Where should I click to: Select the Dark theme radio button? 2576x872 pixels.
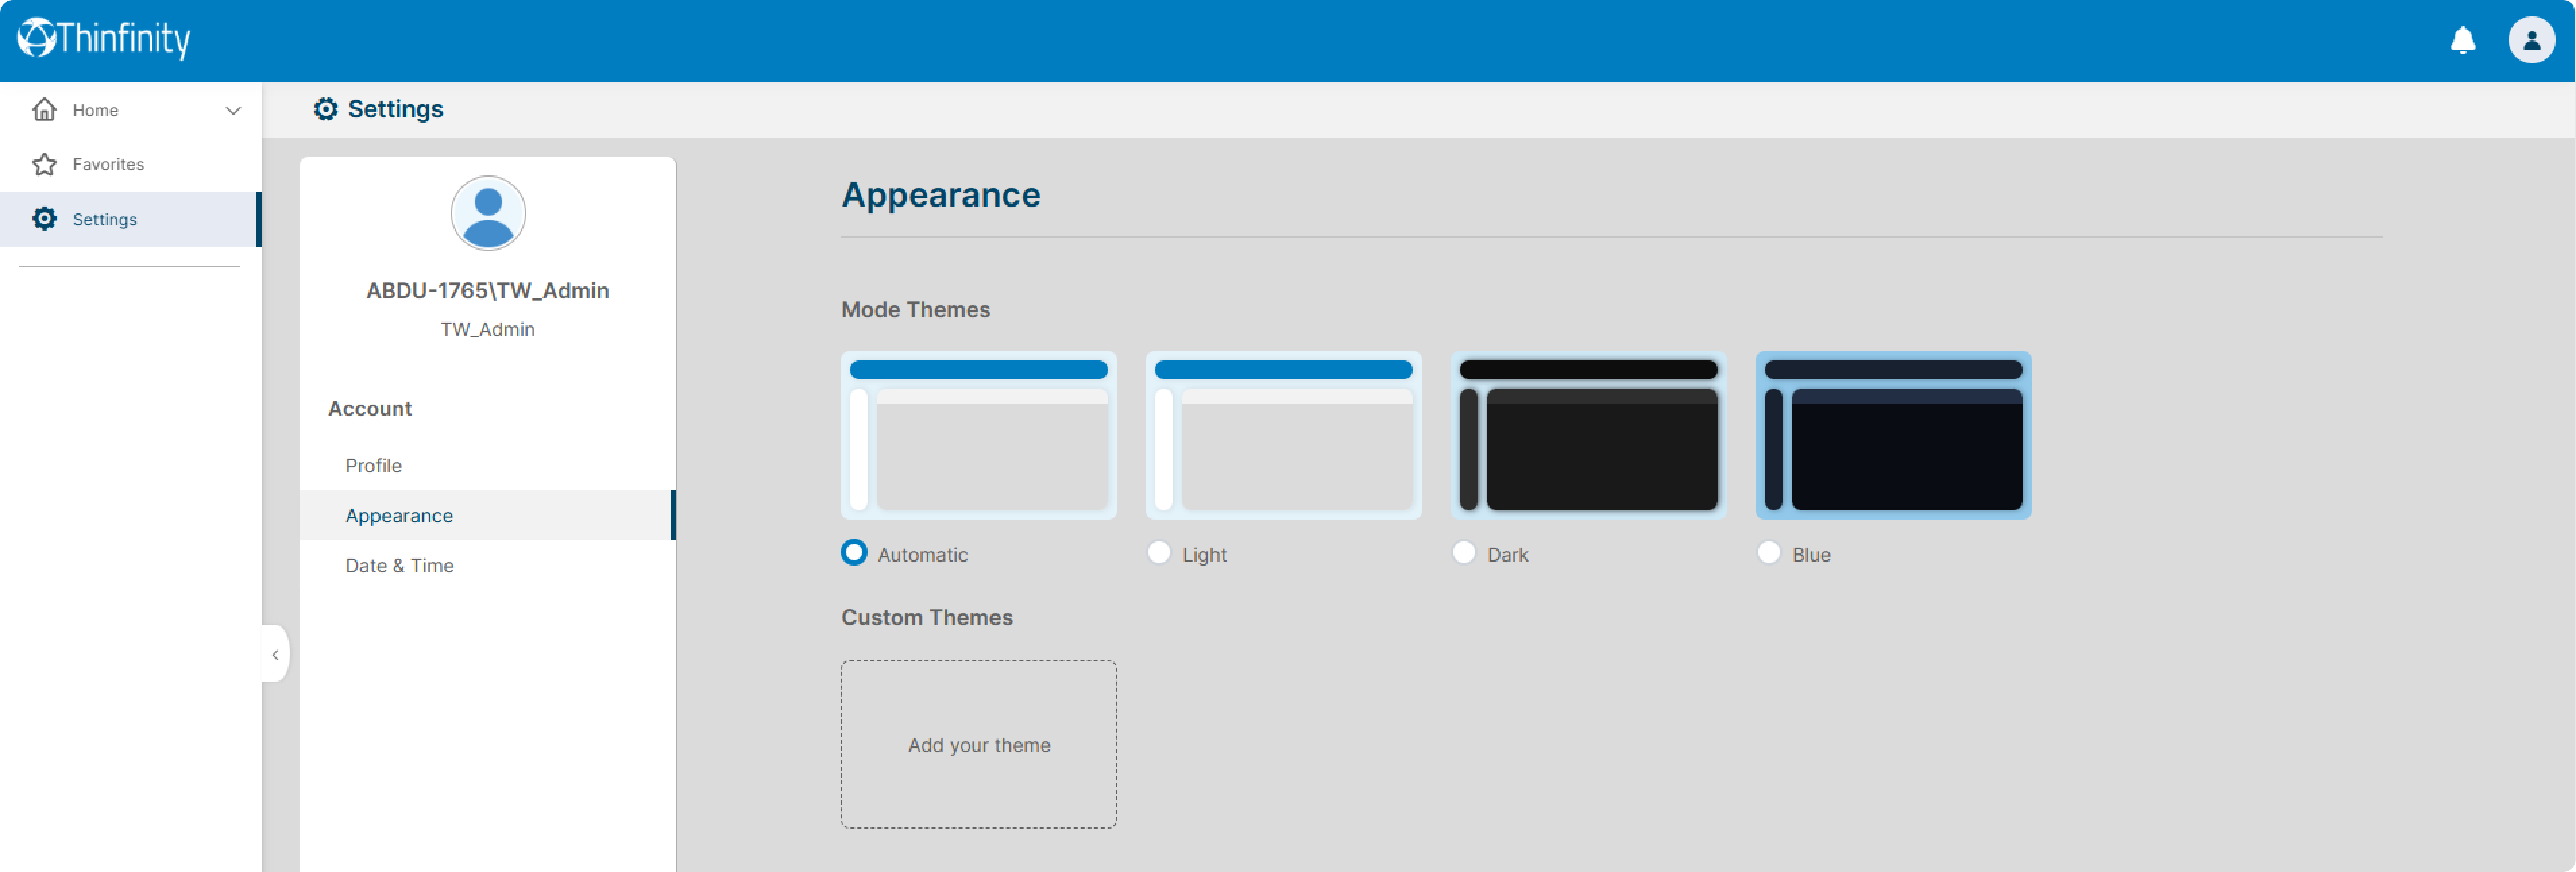[1464, 552]
